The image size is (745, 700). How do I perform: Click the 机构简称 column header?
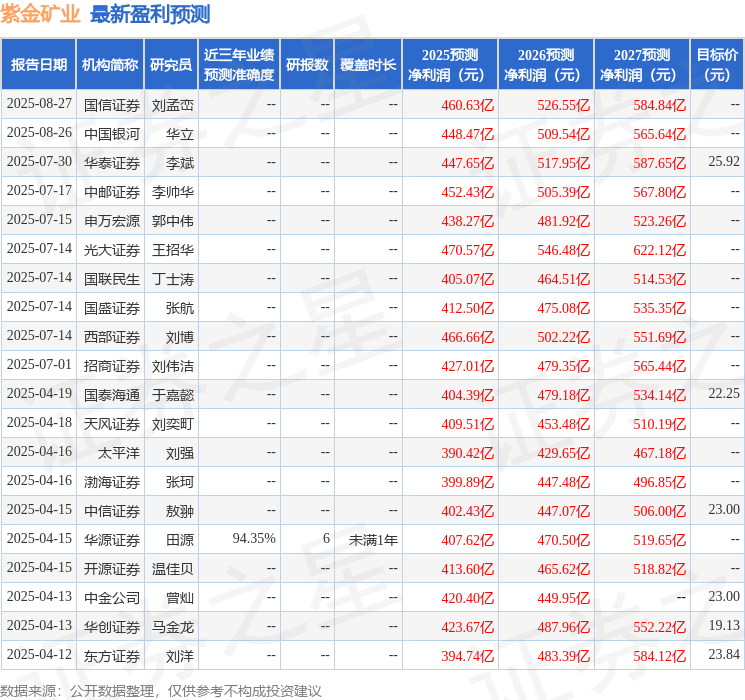110,64
